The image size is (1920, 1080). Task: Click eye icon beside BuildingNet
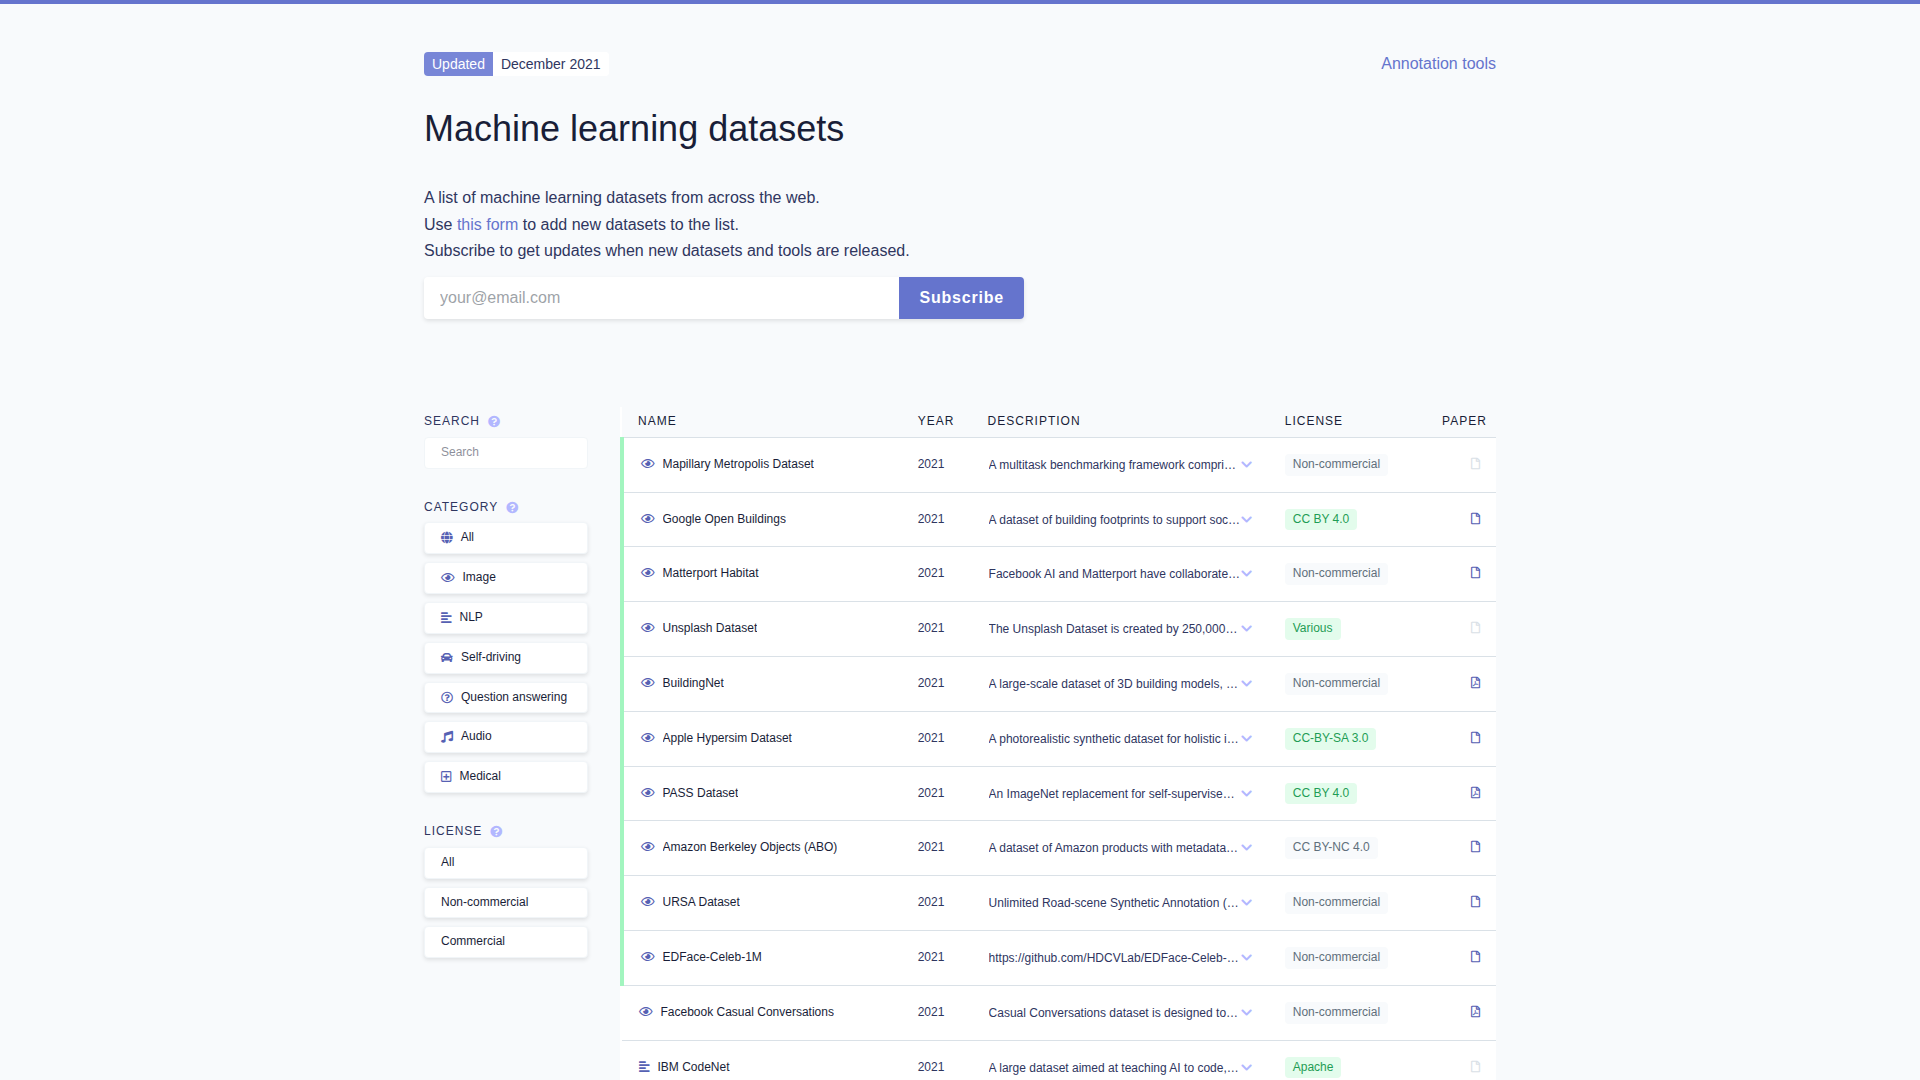click(648, 683)
